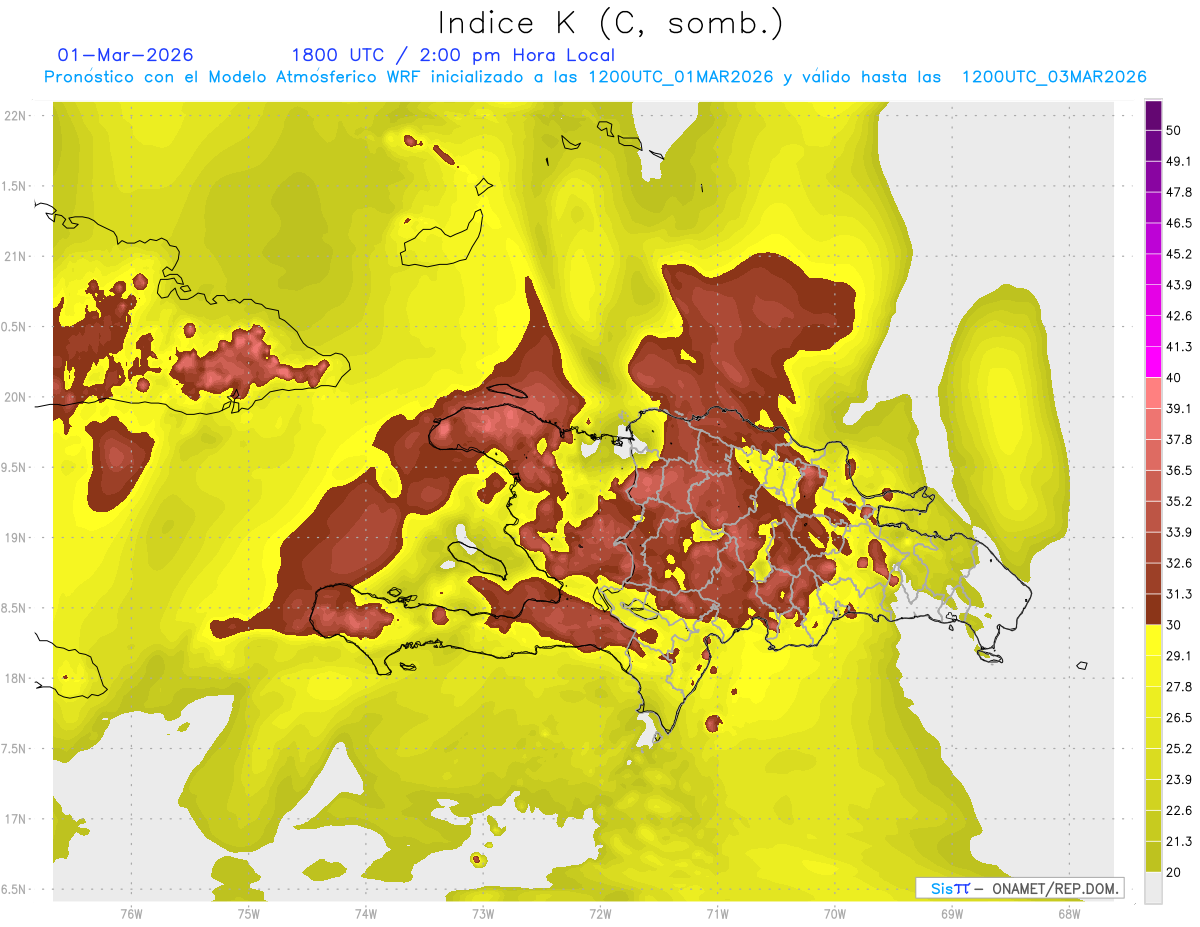Click the '26.5' color scale label
This screenshot has height=927, width=1200.
tap(1178, 718)
